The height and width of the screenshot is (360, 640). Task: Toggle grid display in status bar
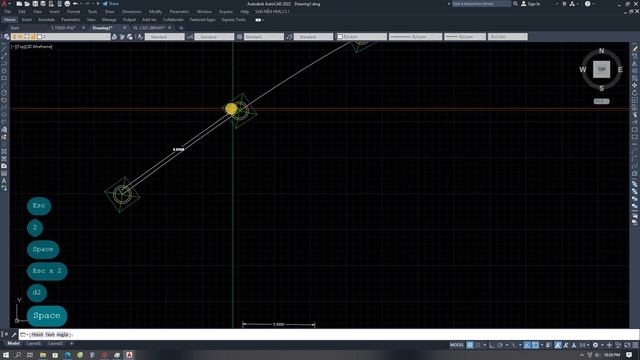(x=470, y=345)
